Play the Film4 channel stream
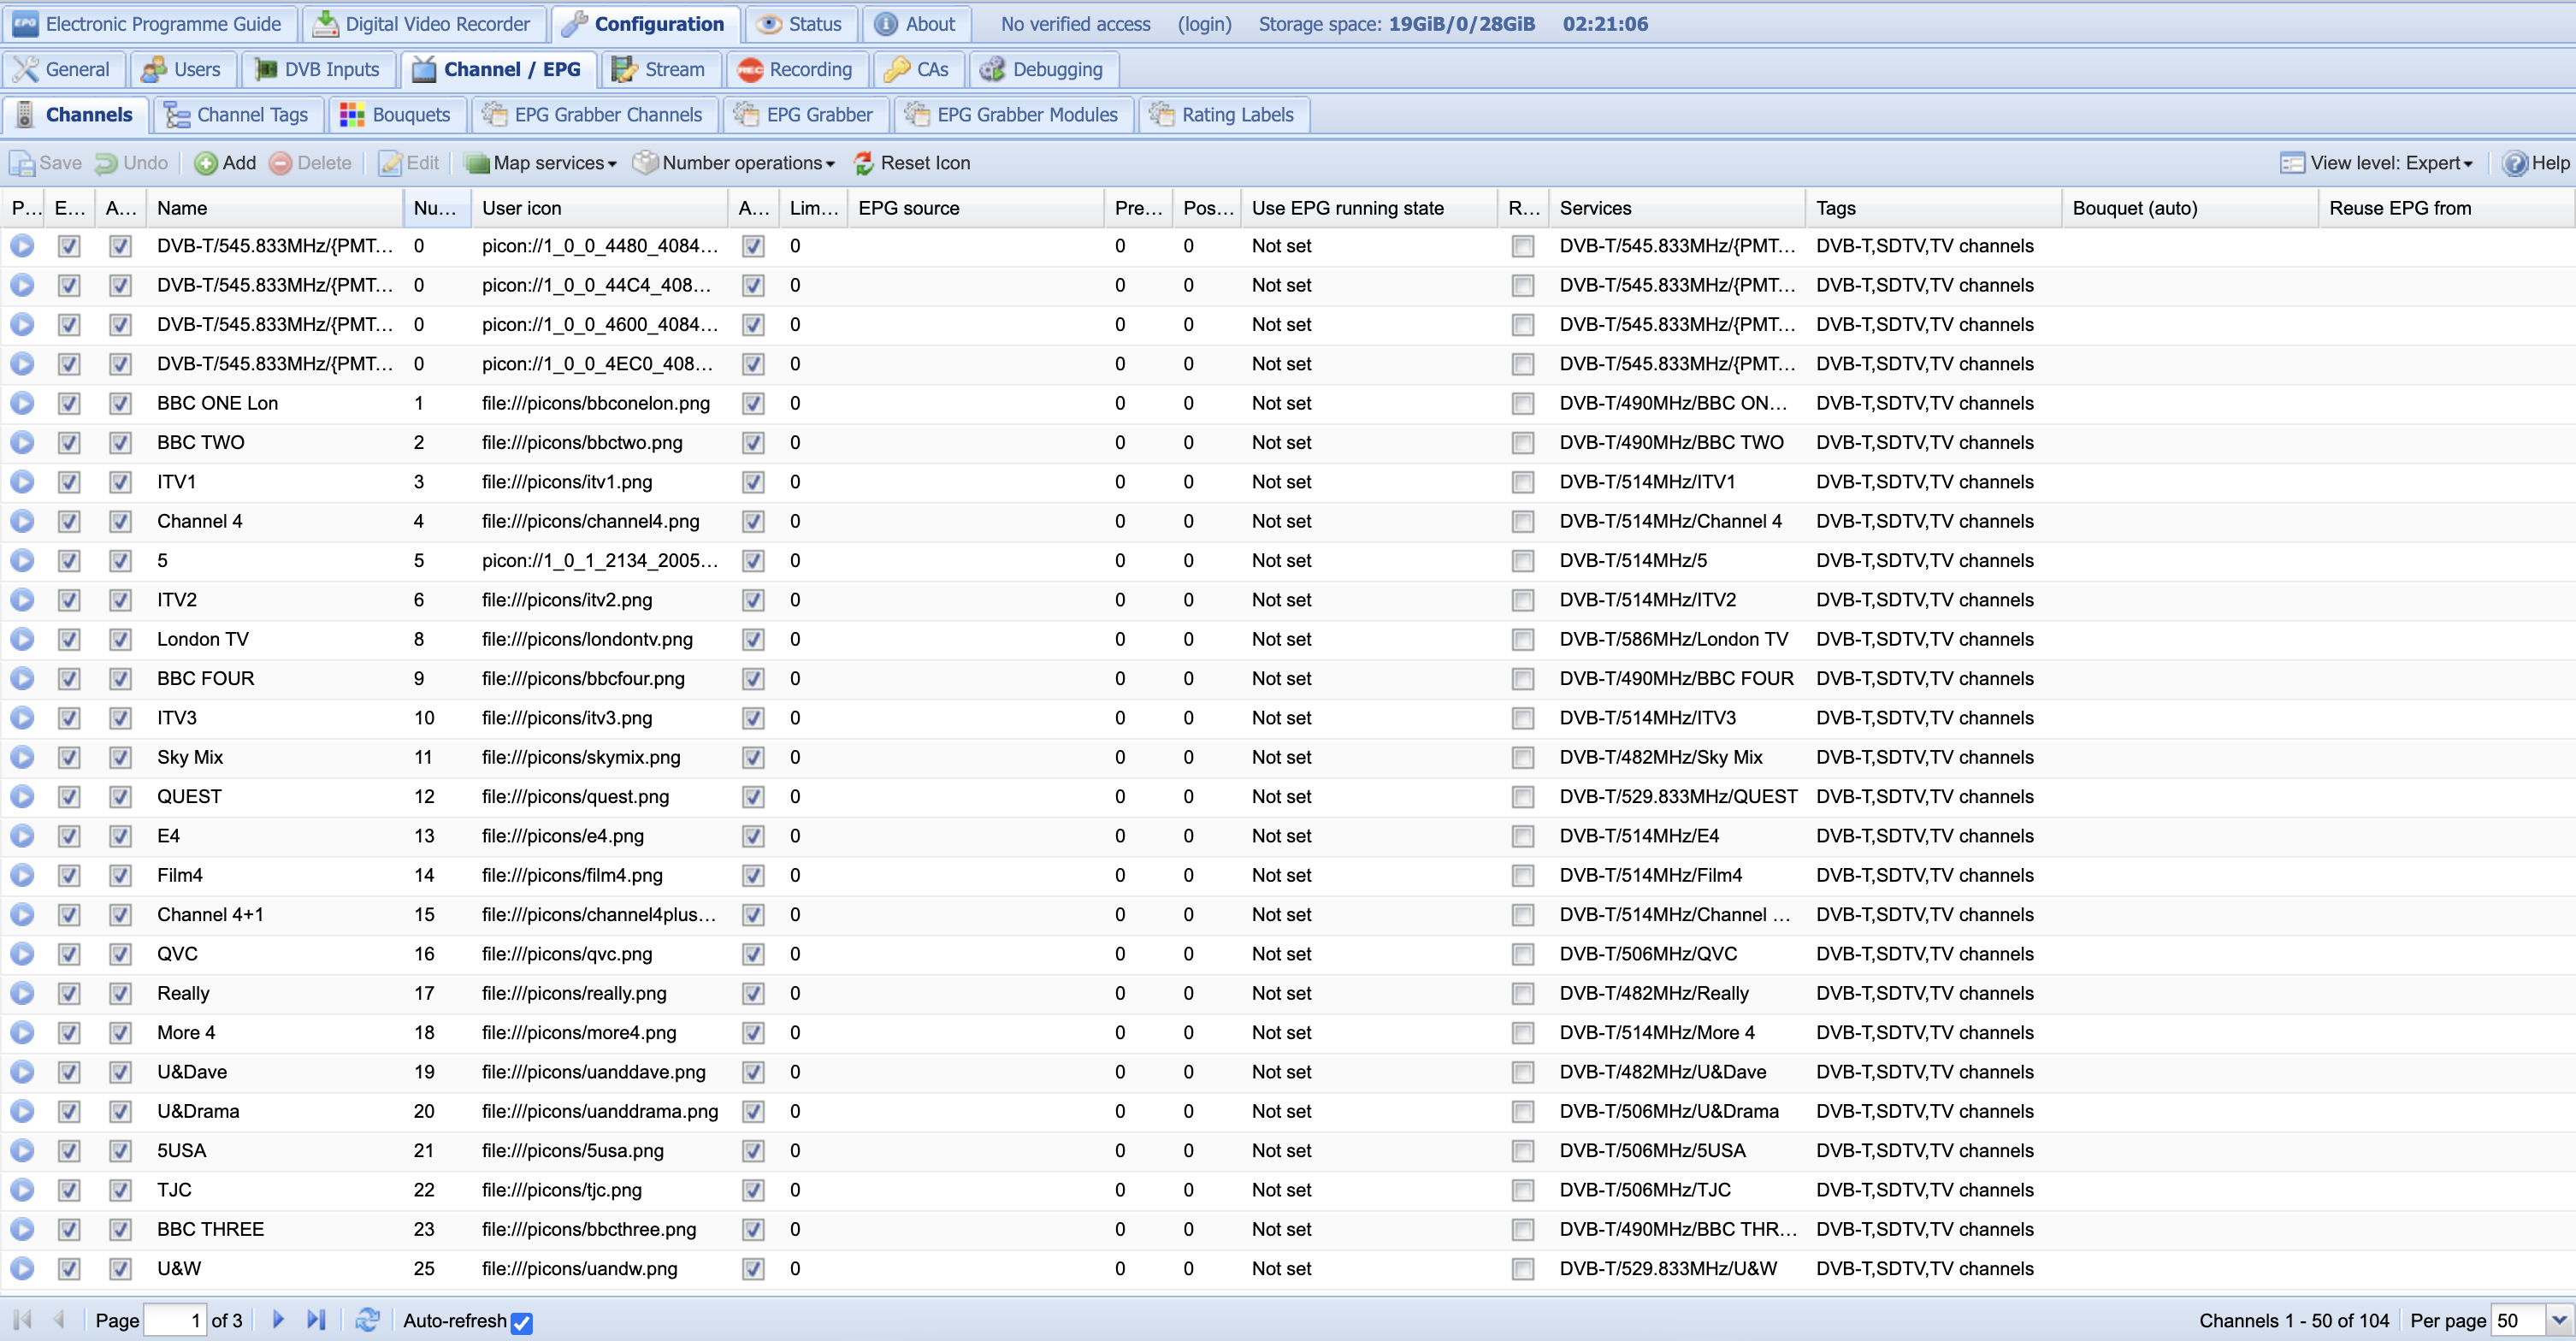2576x1341 pixels. 22,875
